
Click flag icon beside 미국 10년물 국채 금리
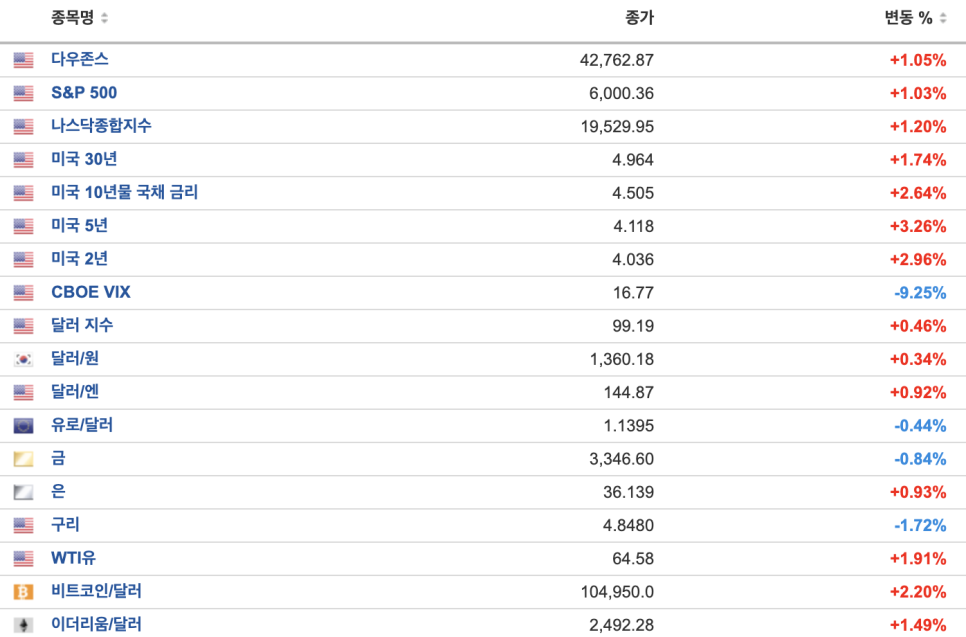tap(23, 193)
